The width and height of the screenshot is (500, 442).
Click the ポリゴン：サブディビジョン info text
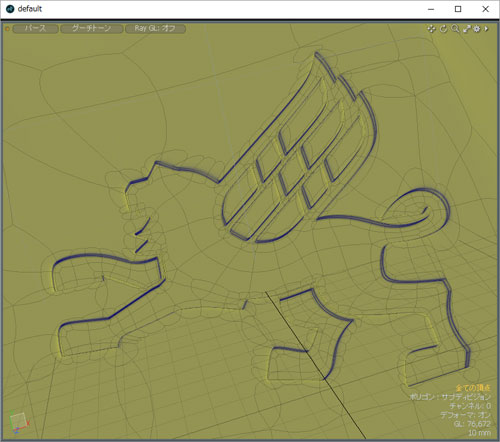click(x=450, y=397)
